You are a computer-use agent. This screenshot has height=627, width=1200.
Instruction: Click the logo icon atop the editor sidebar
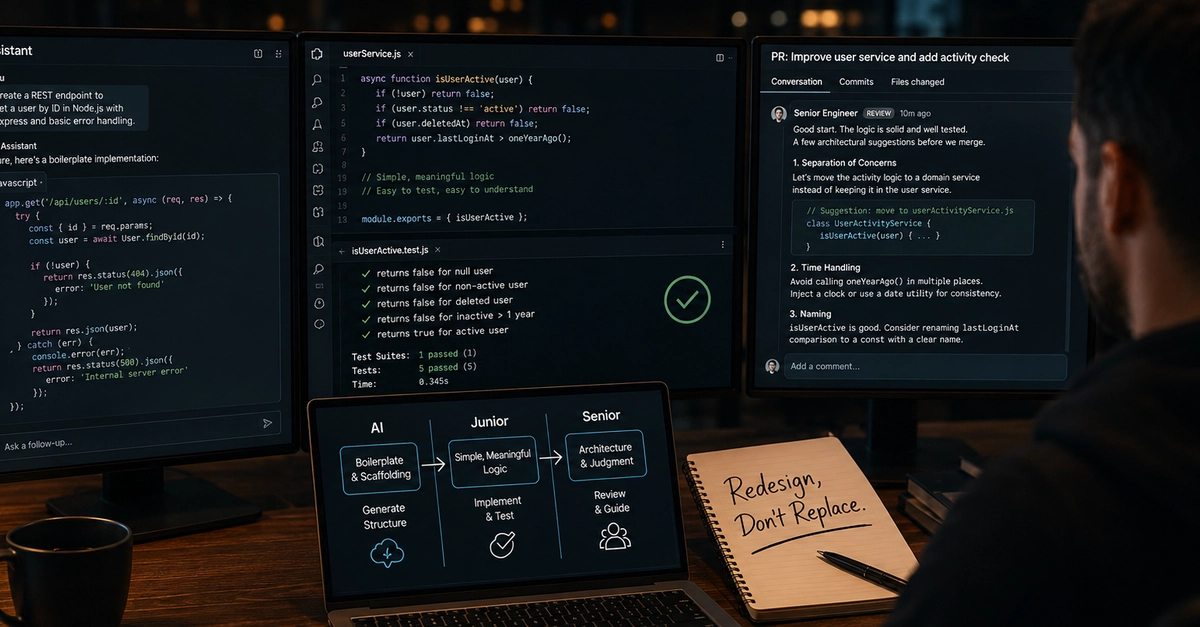click(x=317, y=55)
